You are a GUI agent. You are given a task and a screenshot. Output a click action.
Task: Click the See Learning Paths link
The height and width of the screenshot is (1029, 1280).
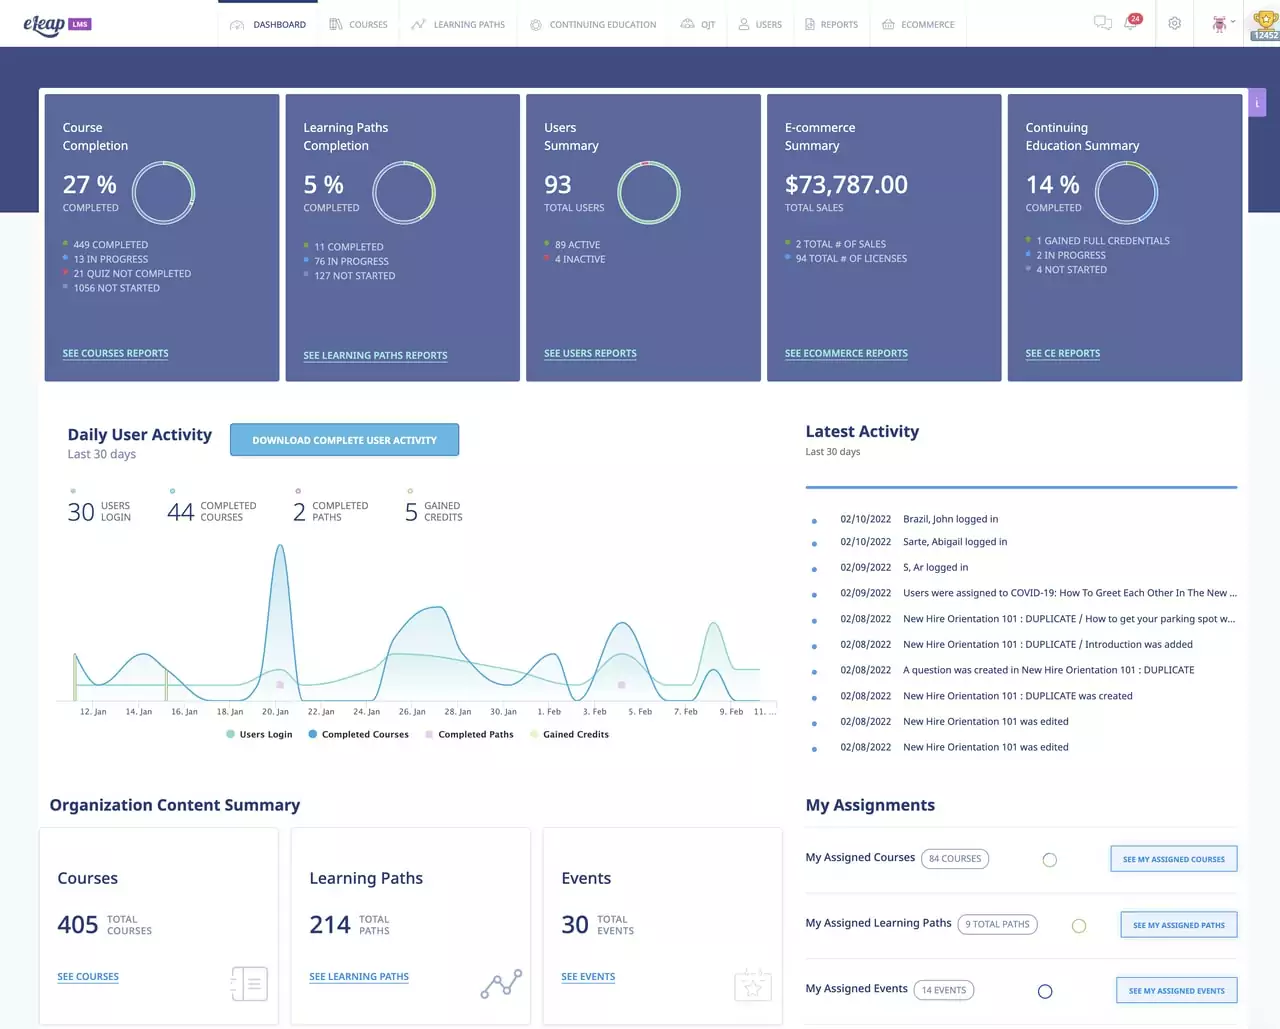click(x=359, y=976)
